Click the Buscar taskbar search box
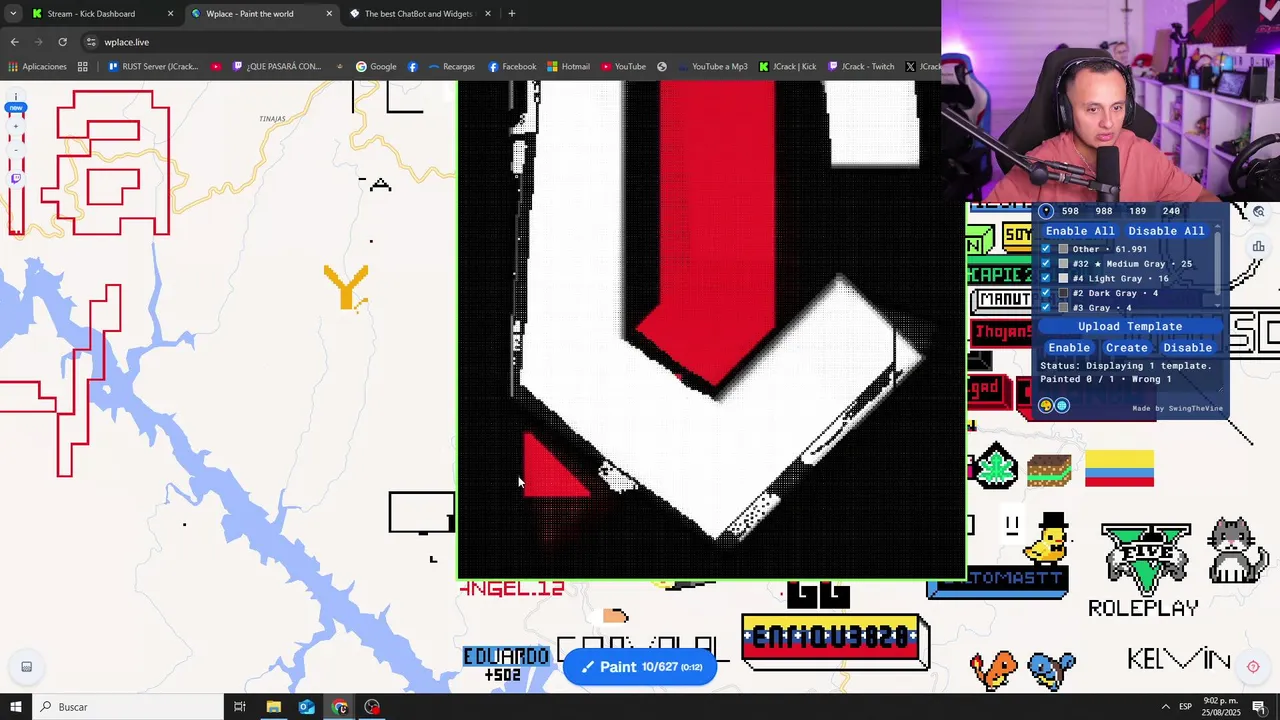 [x=128, y=707]
